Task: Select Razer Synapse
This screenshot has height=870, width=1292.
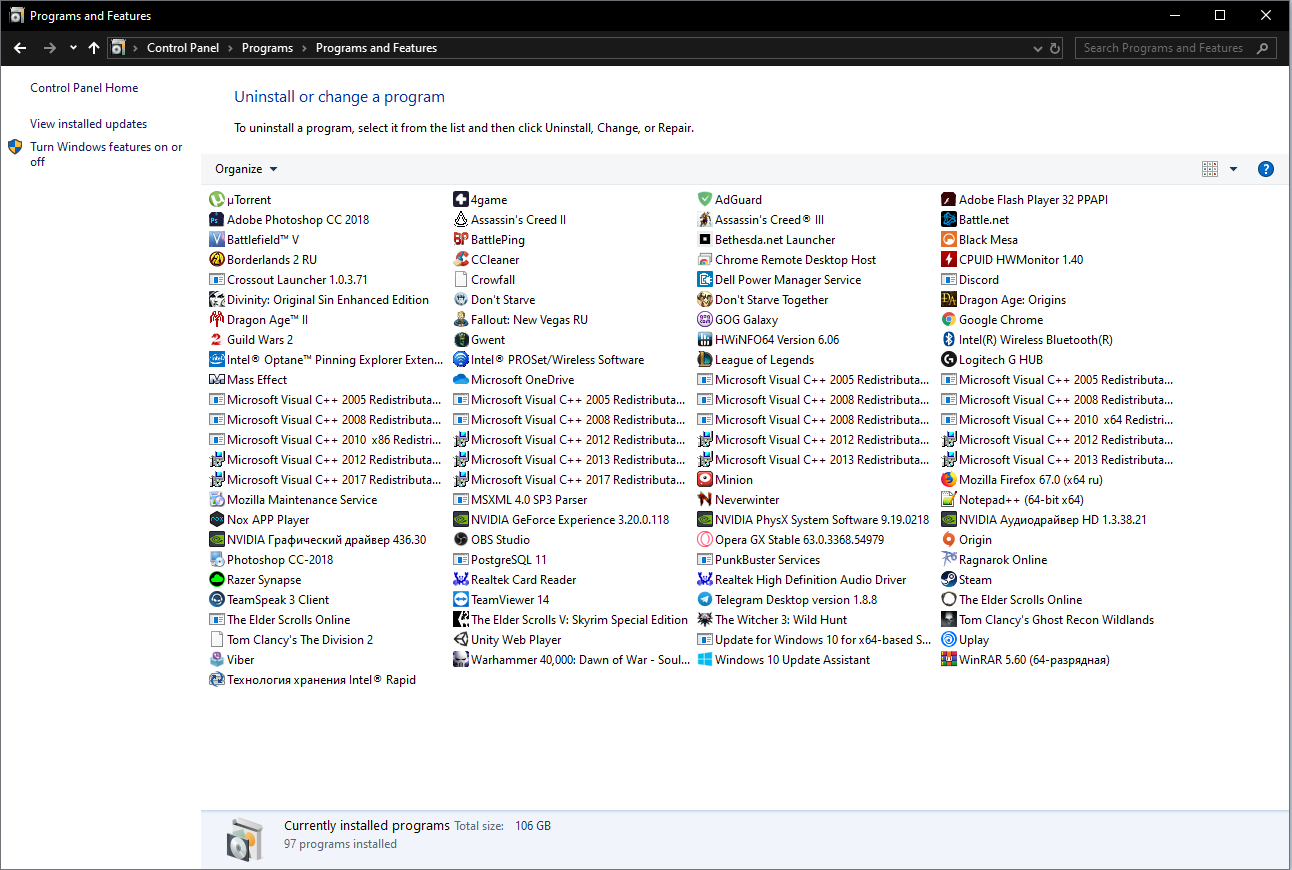Action: pyautogui.click(x=265, y=579)
